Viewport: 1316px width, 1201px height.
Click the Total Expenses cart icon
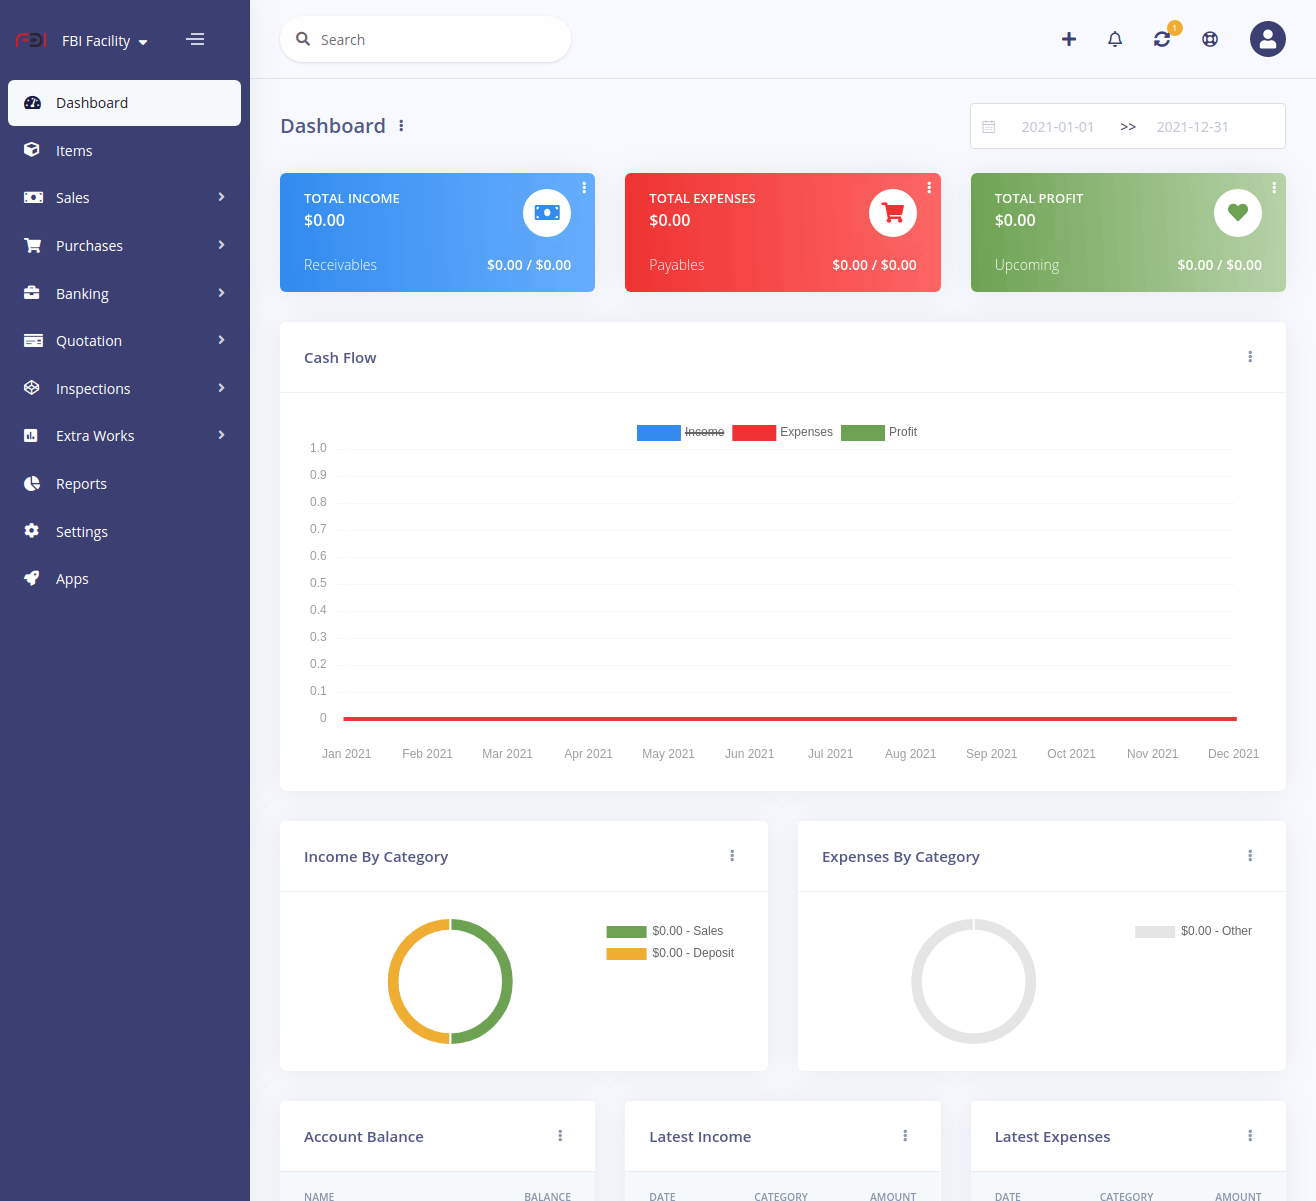point(892,213)
